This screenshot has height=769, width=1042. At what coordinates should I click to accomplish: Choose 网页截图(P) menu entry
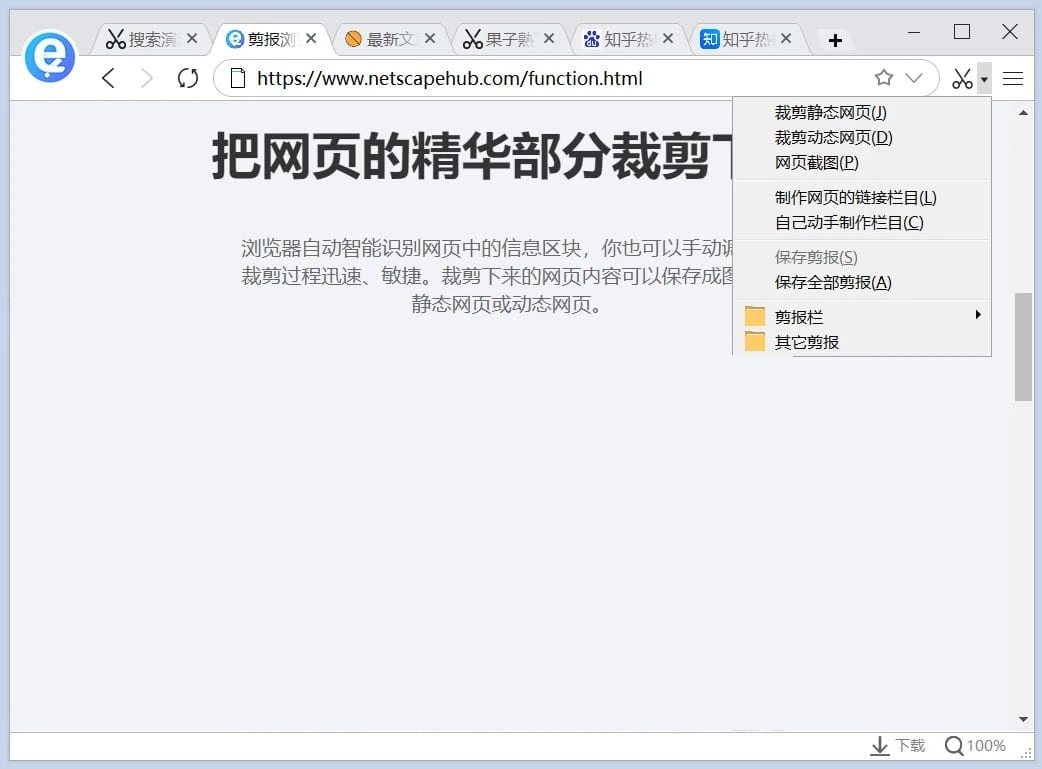[816, 163]
